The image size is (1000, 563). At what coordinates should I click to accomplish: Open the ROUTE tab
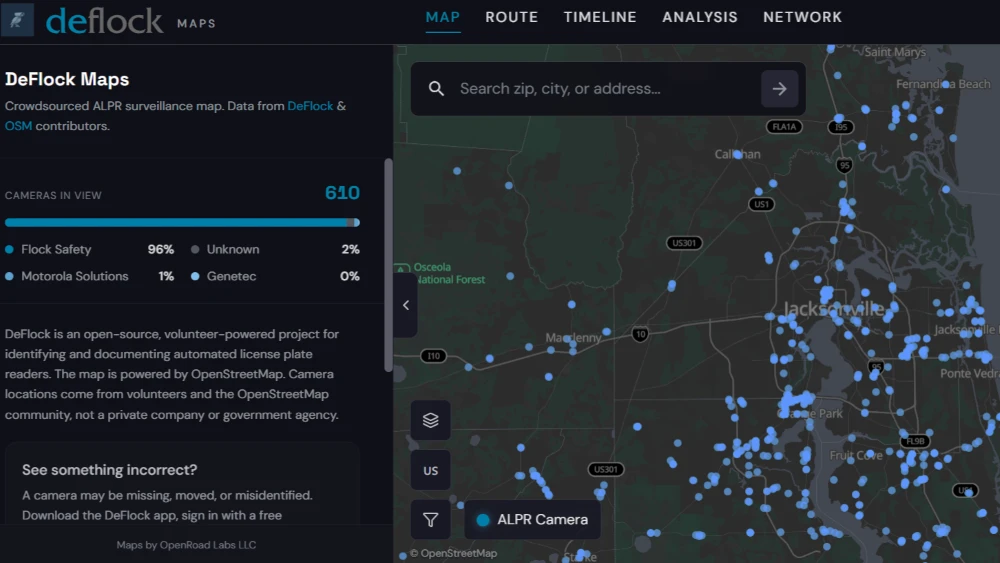pos(511,17)
